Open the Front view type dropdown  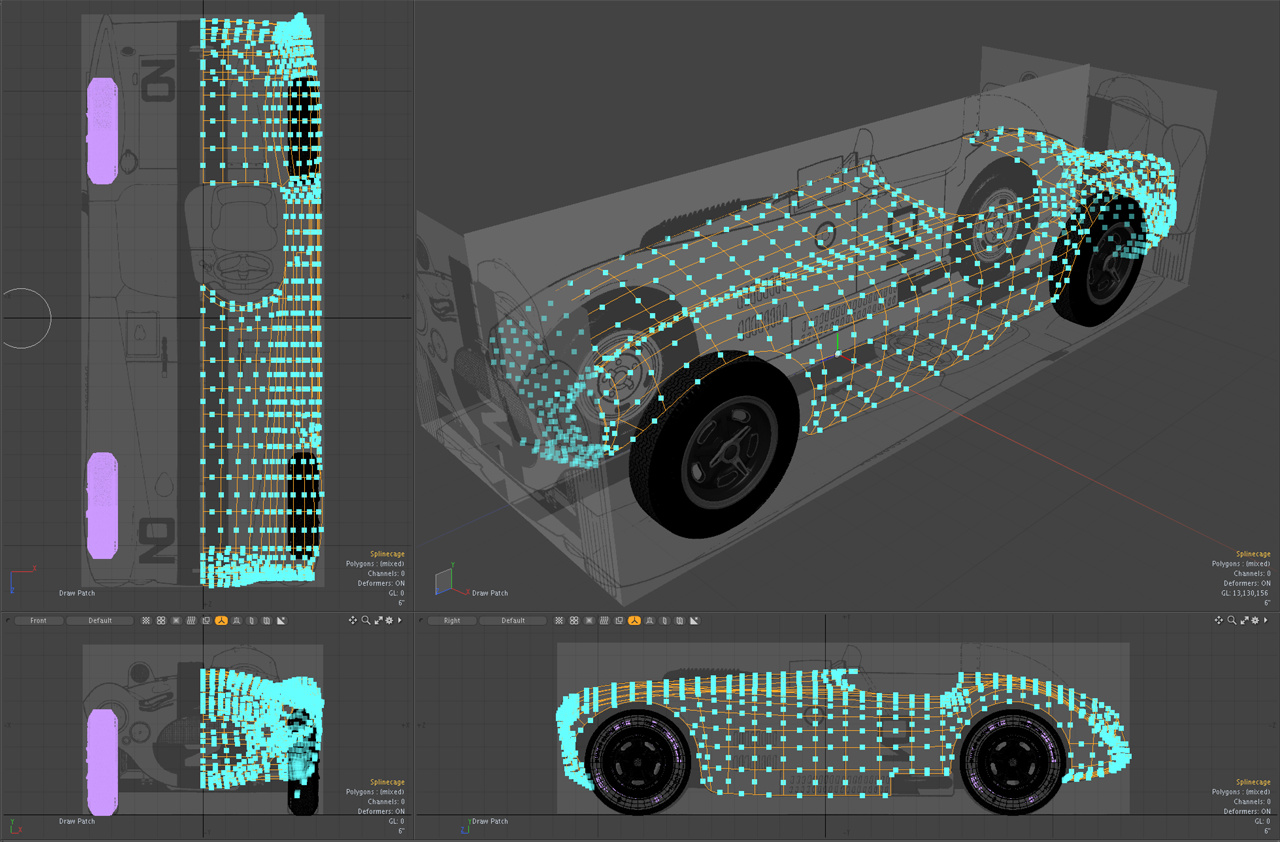click(38, 621)
